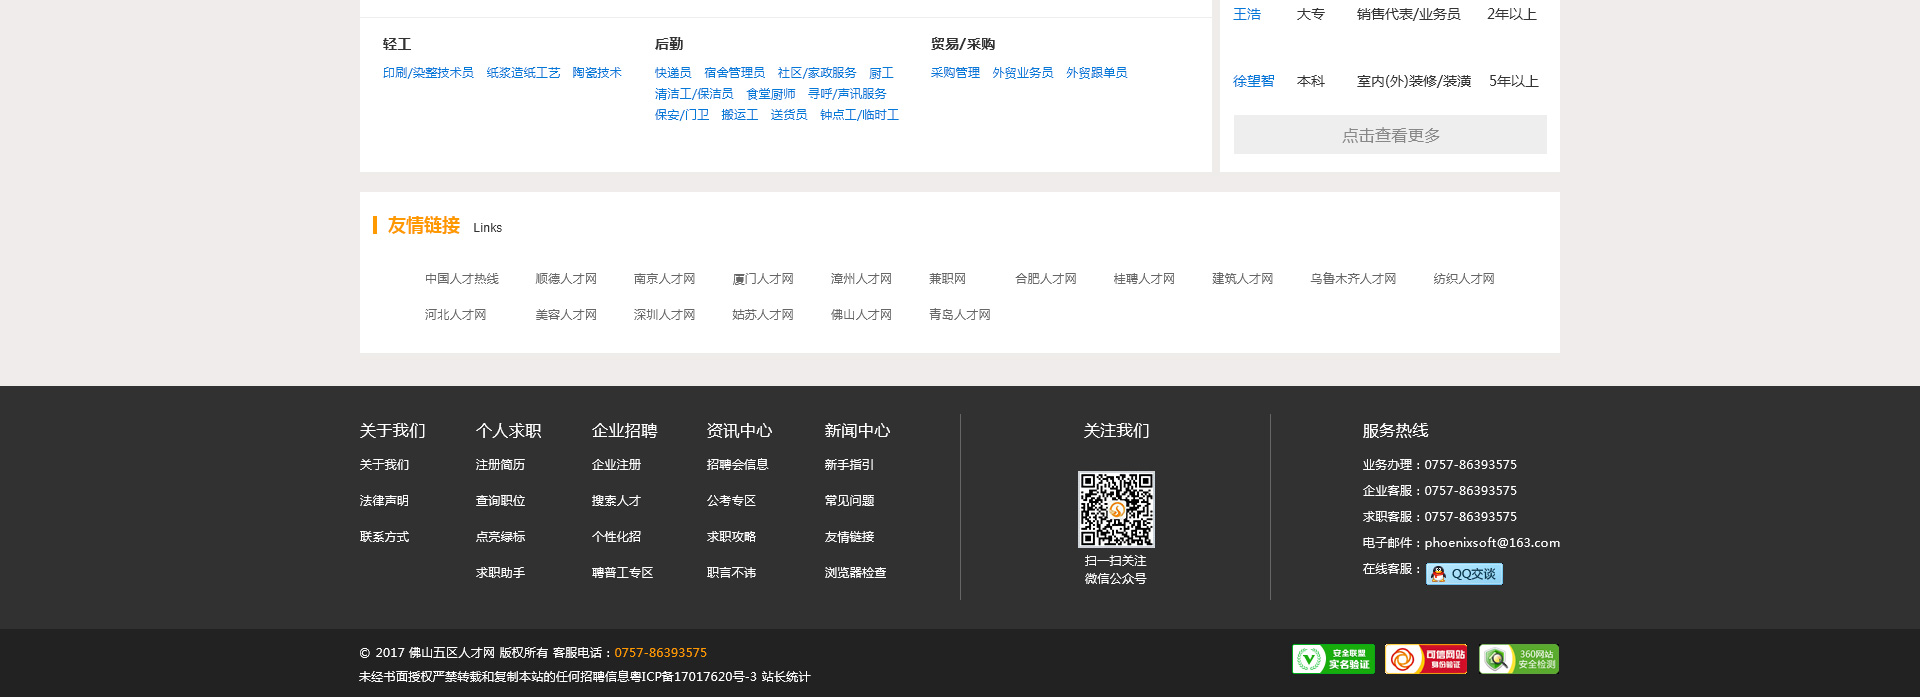Screen dimensions: 1920x697
Task: Open 注册简历 in the footer
Action: pos(500,465)
